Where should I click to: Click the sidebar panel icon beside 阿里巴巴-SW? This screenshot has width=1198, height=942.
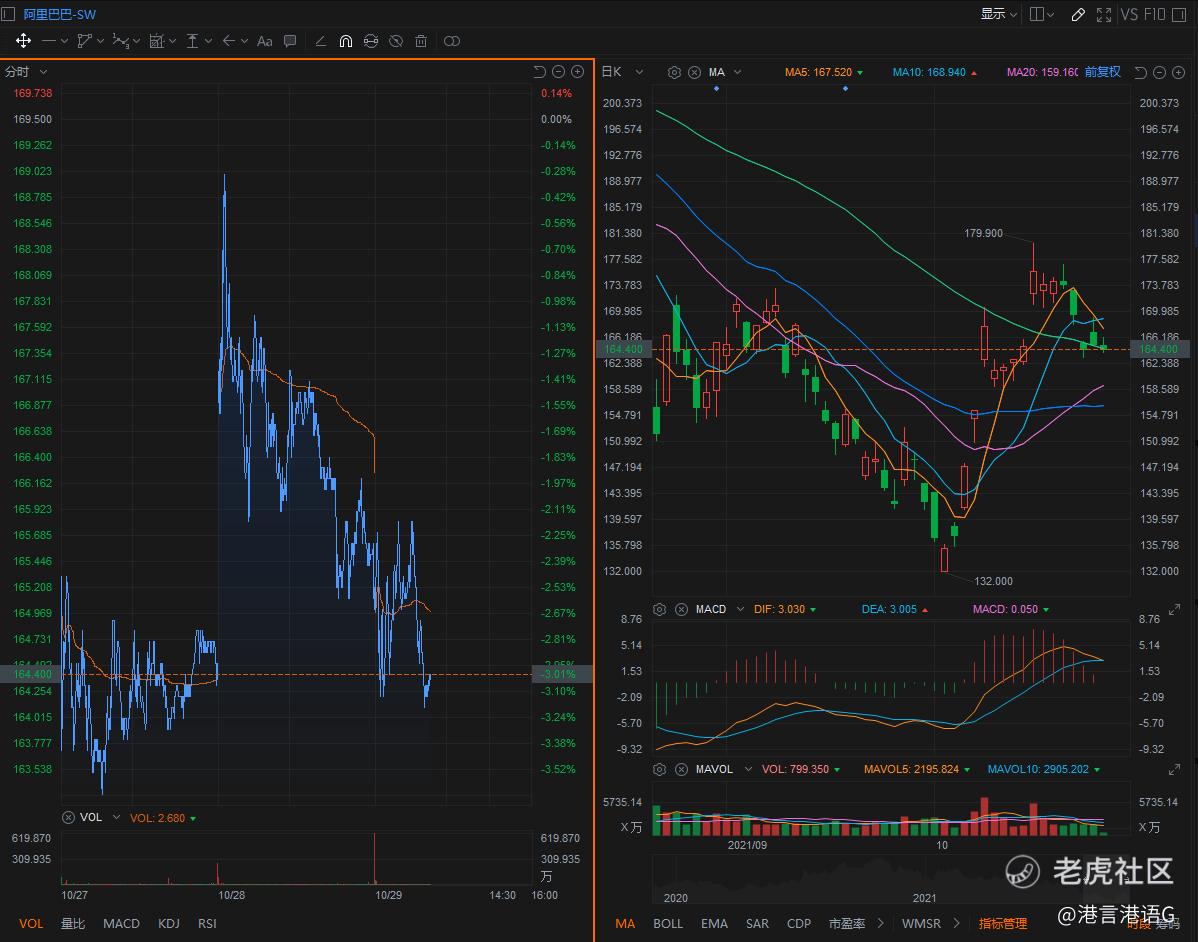pos(8,14)
